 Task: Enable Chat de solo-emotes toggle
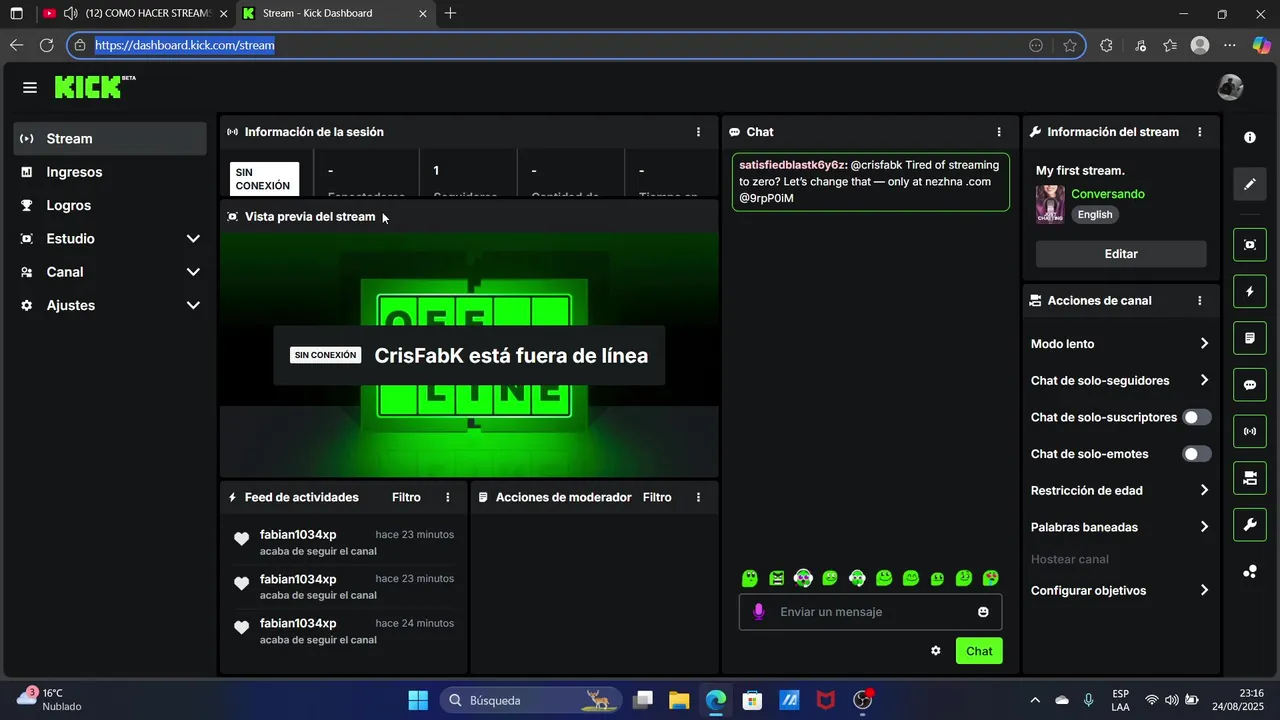(1197, 454)
